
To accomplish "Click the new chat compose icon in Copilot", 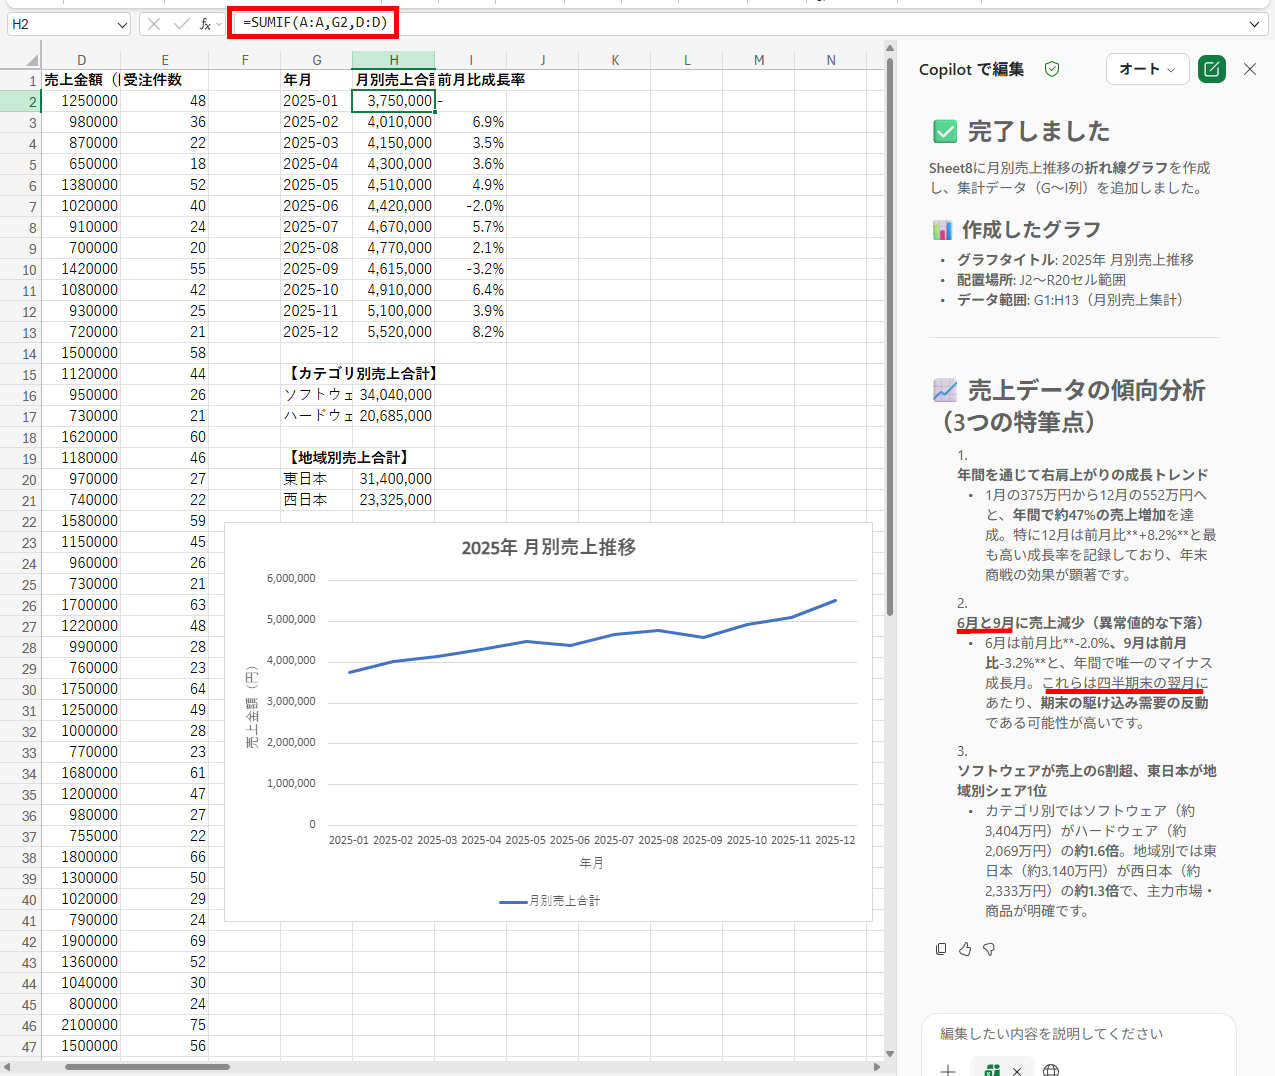I will tap(1211, 69).
